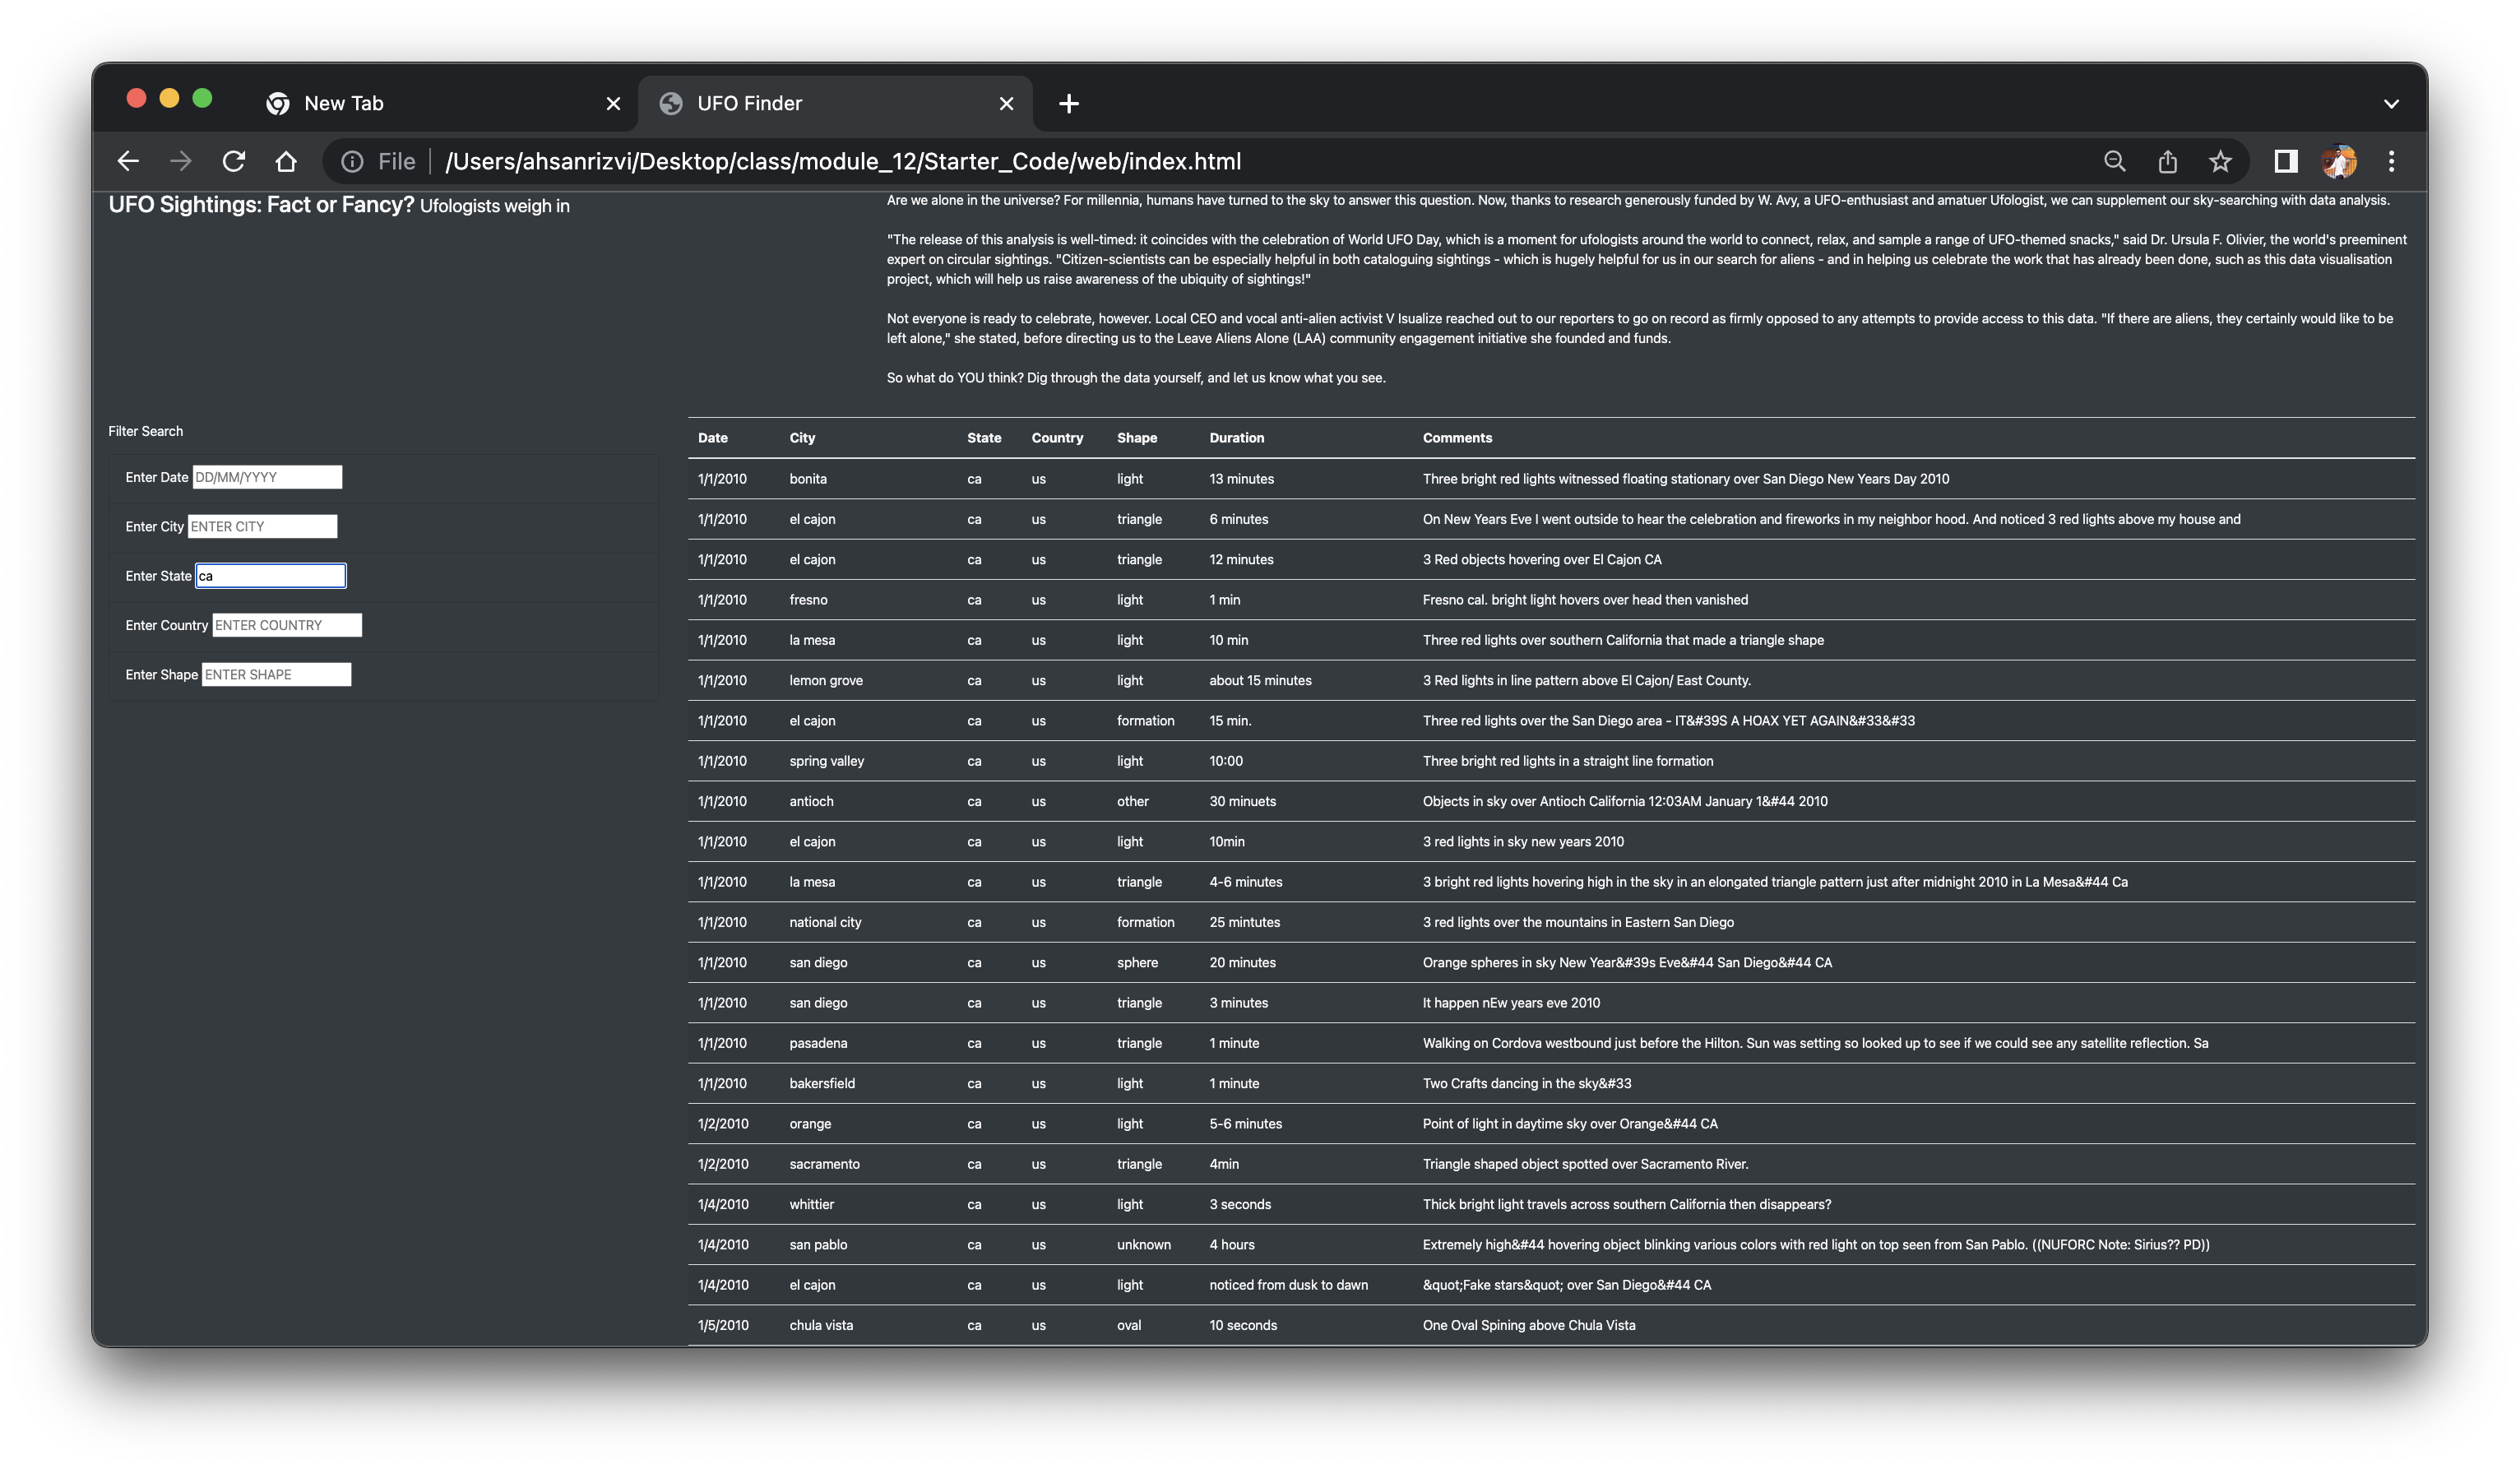Reload the UFO Finder page
Screen dimensions: 2520x1469
coord(234,161)
